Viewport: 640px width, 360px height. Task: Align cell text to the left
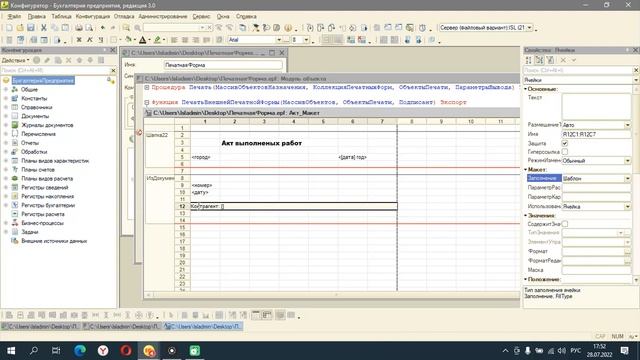pyautogui.click(x=174, y=40)
